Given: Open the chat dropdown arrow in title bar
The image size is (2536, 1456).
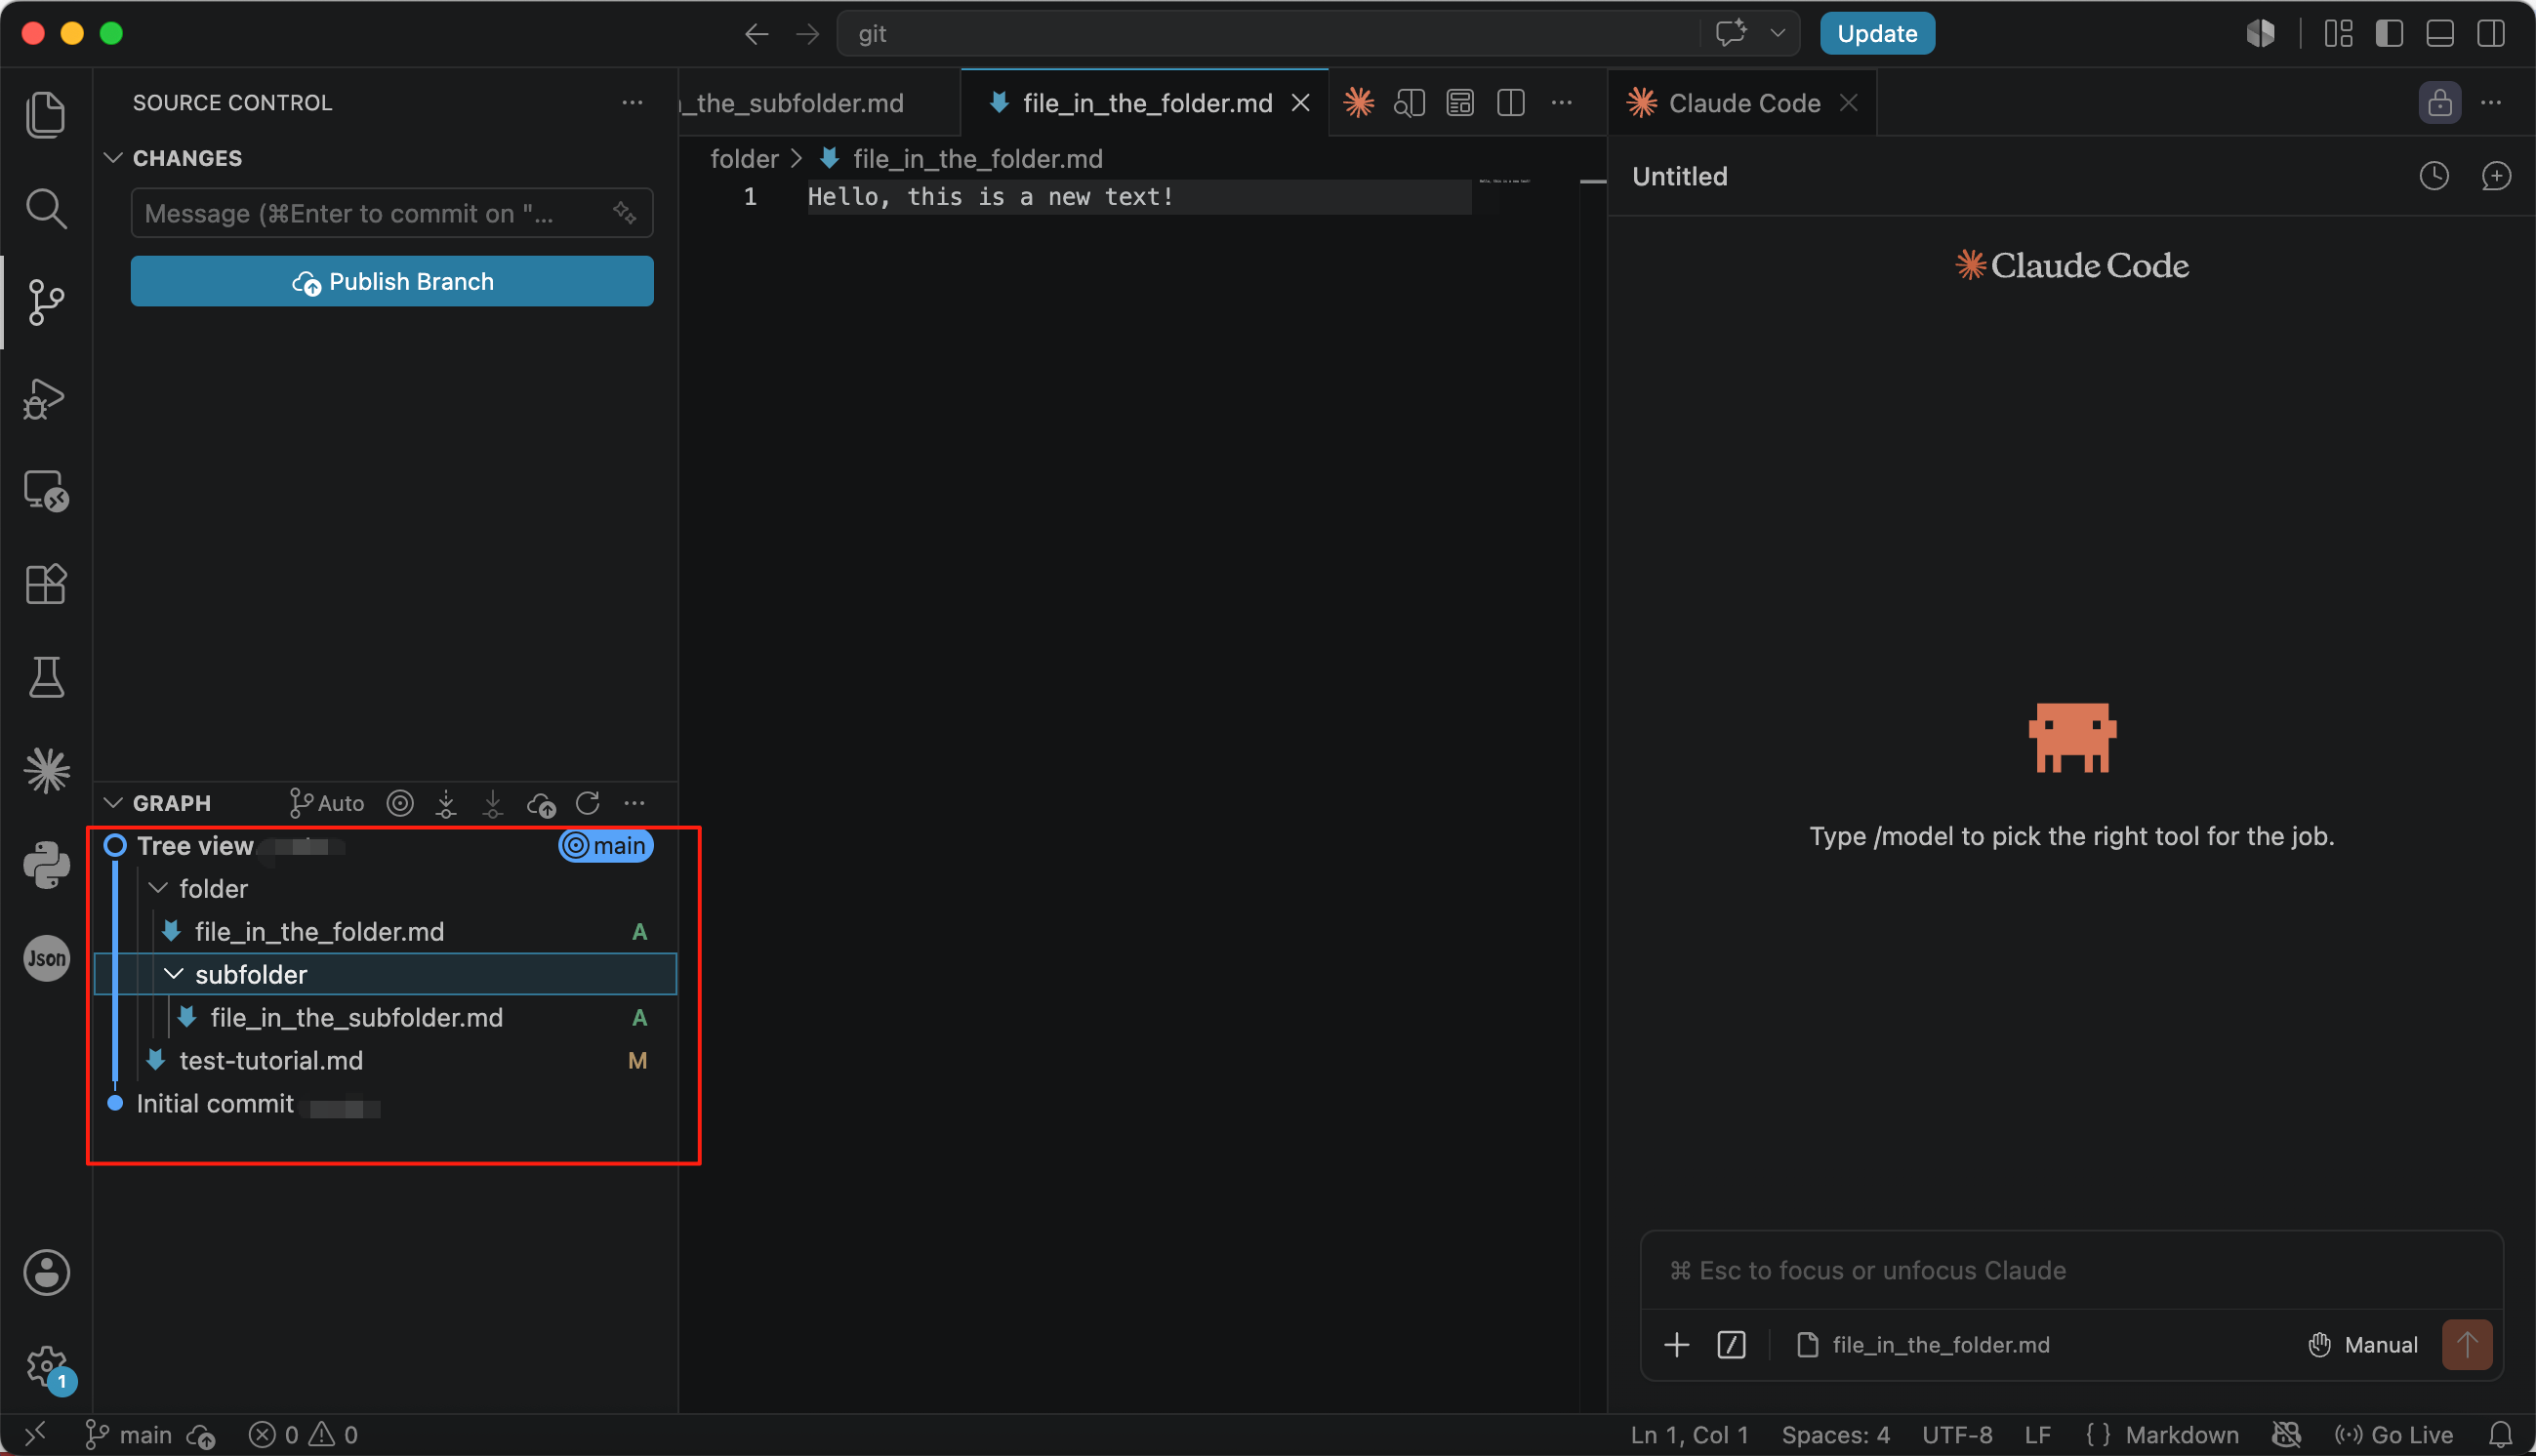Looking at the screenshot, I should click(x=1777, y=33).
